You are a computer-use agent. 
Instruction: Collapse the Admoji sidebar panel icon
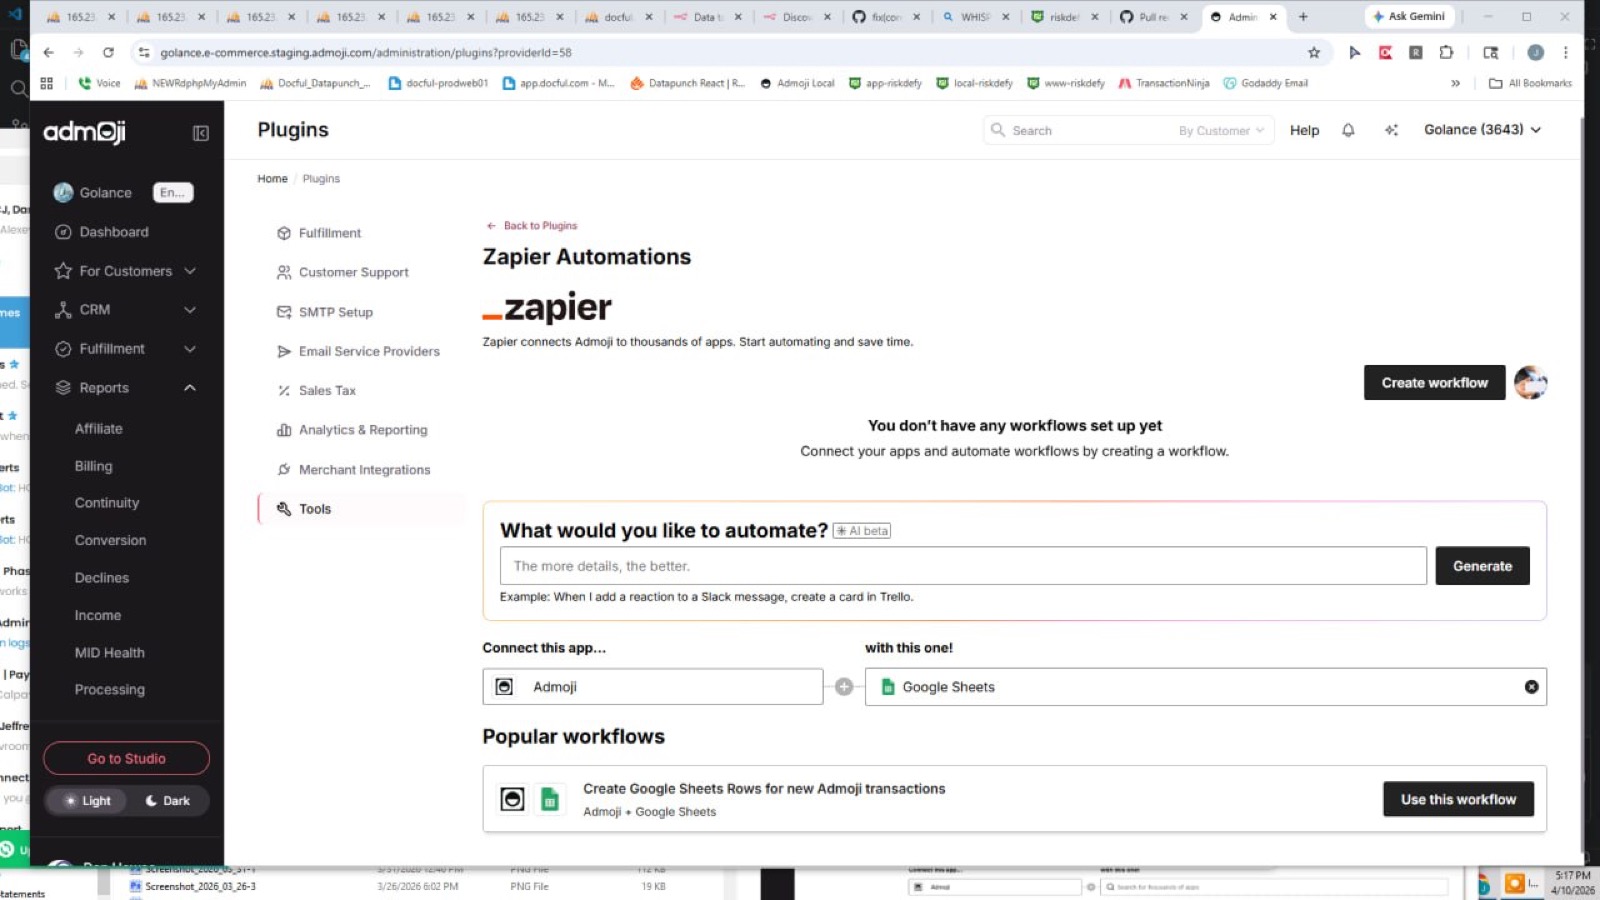coord(201,133)
